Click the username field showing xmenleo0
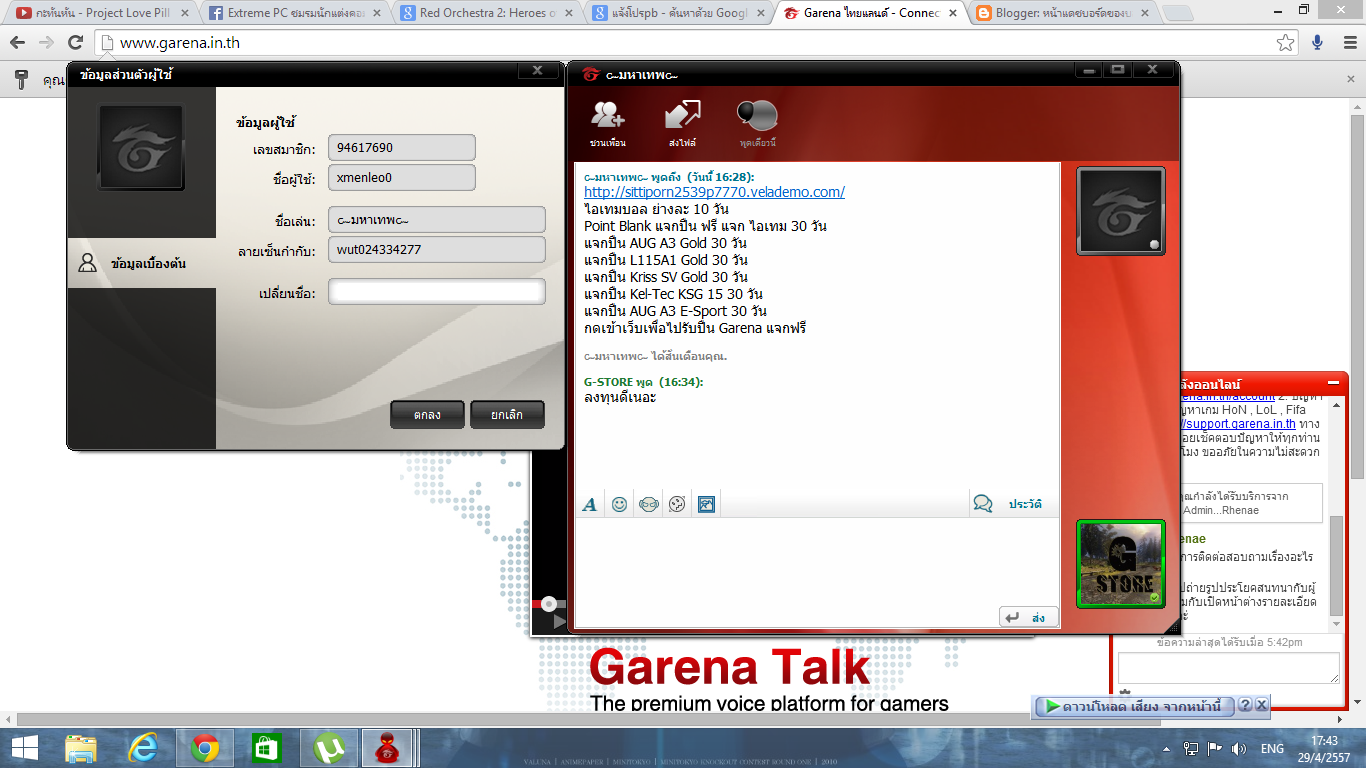1366x768 pixels. click(x=401, y=178)
